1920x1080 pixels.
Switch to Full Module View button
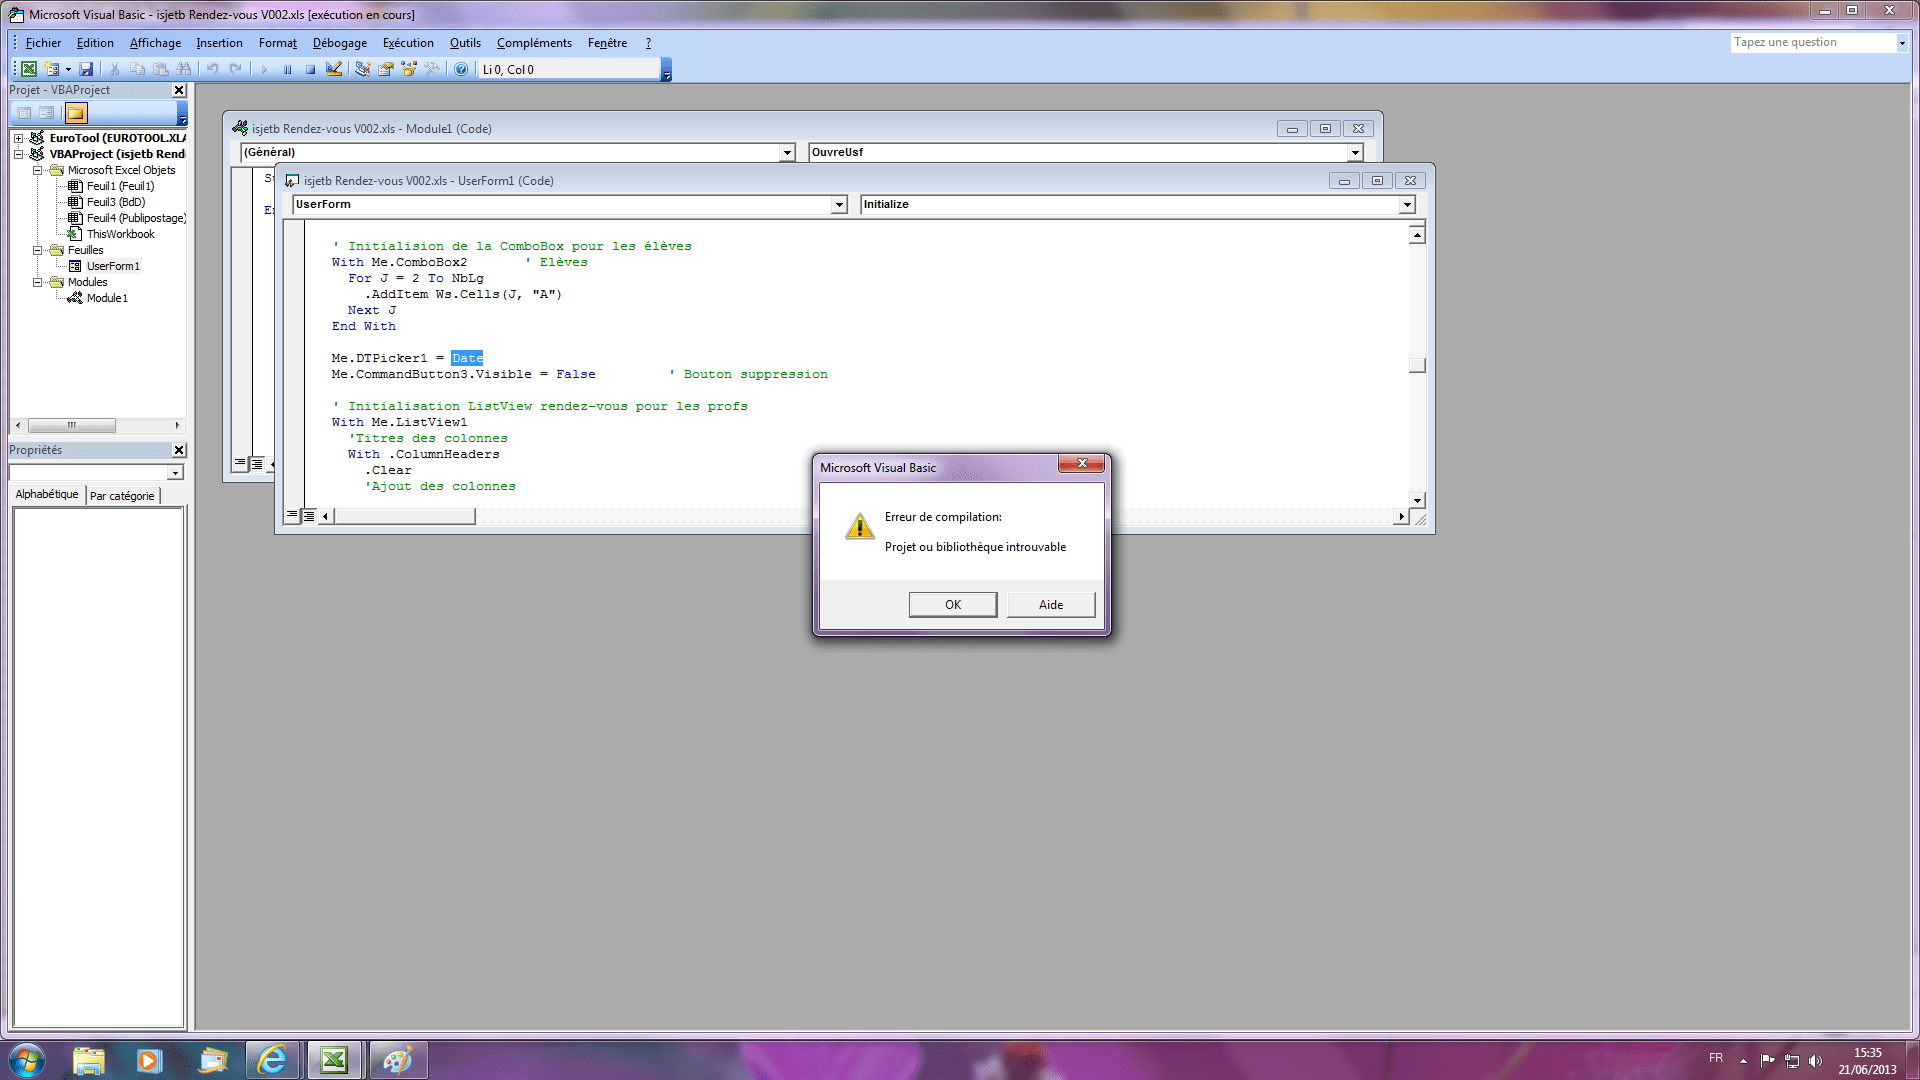pos(309,516)
